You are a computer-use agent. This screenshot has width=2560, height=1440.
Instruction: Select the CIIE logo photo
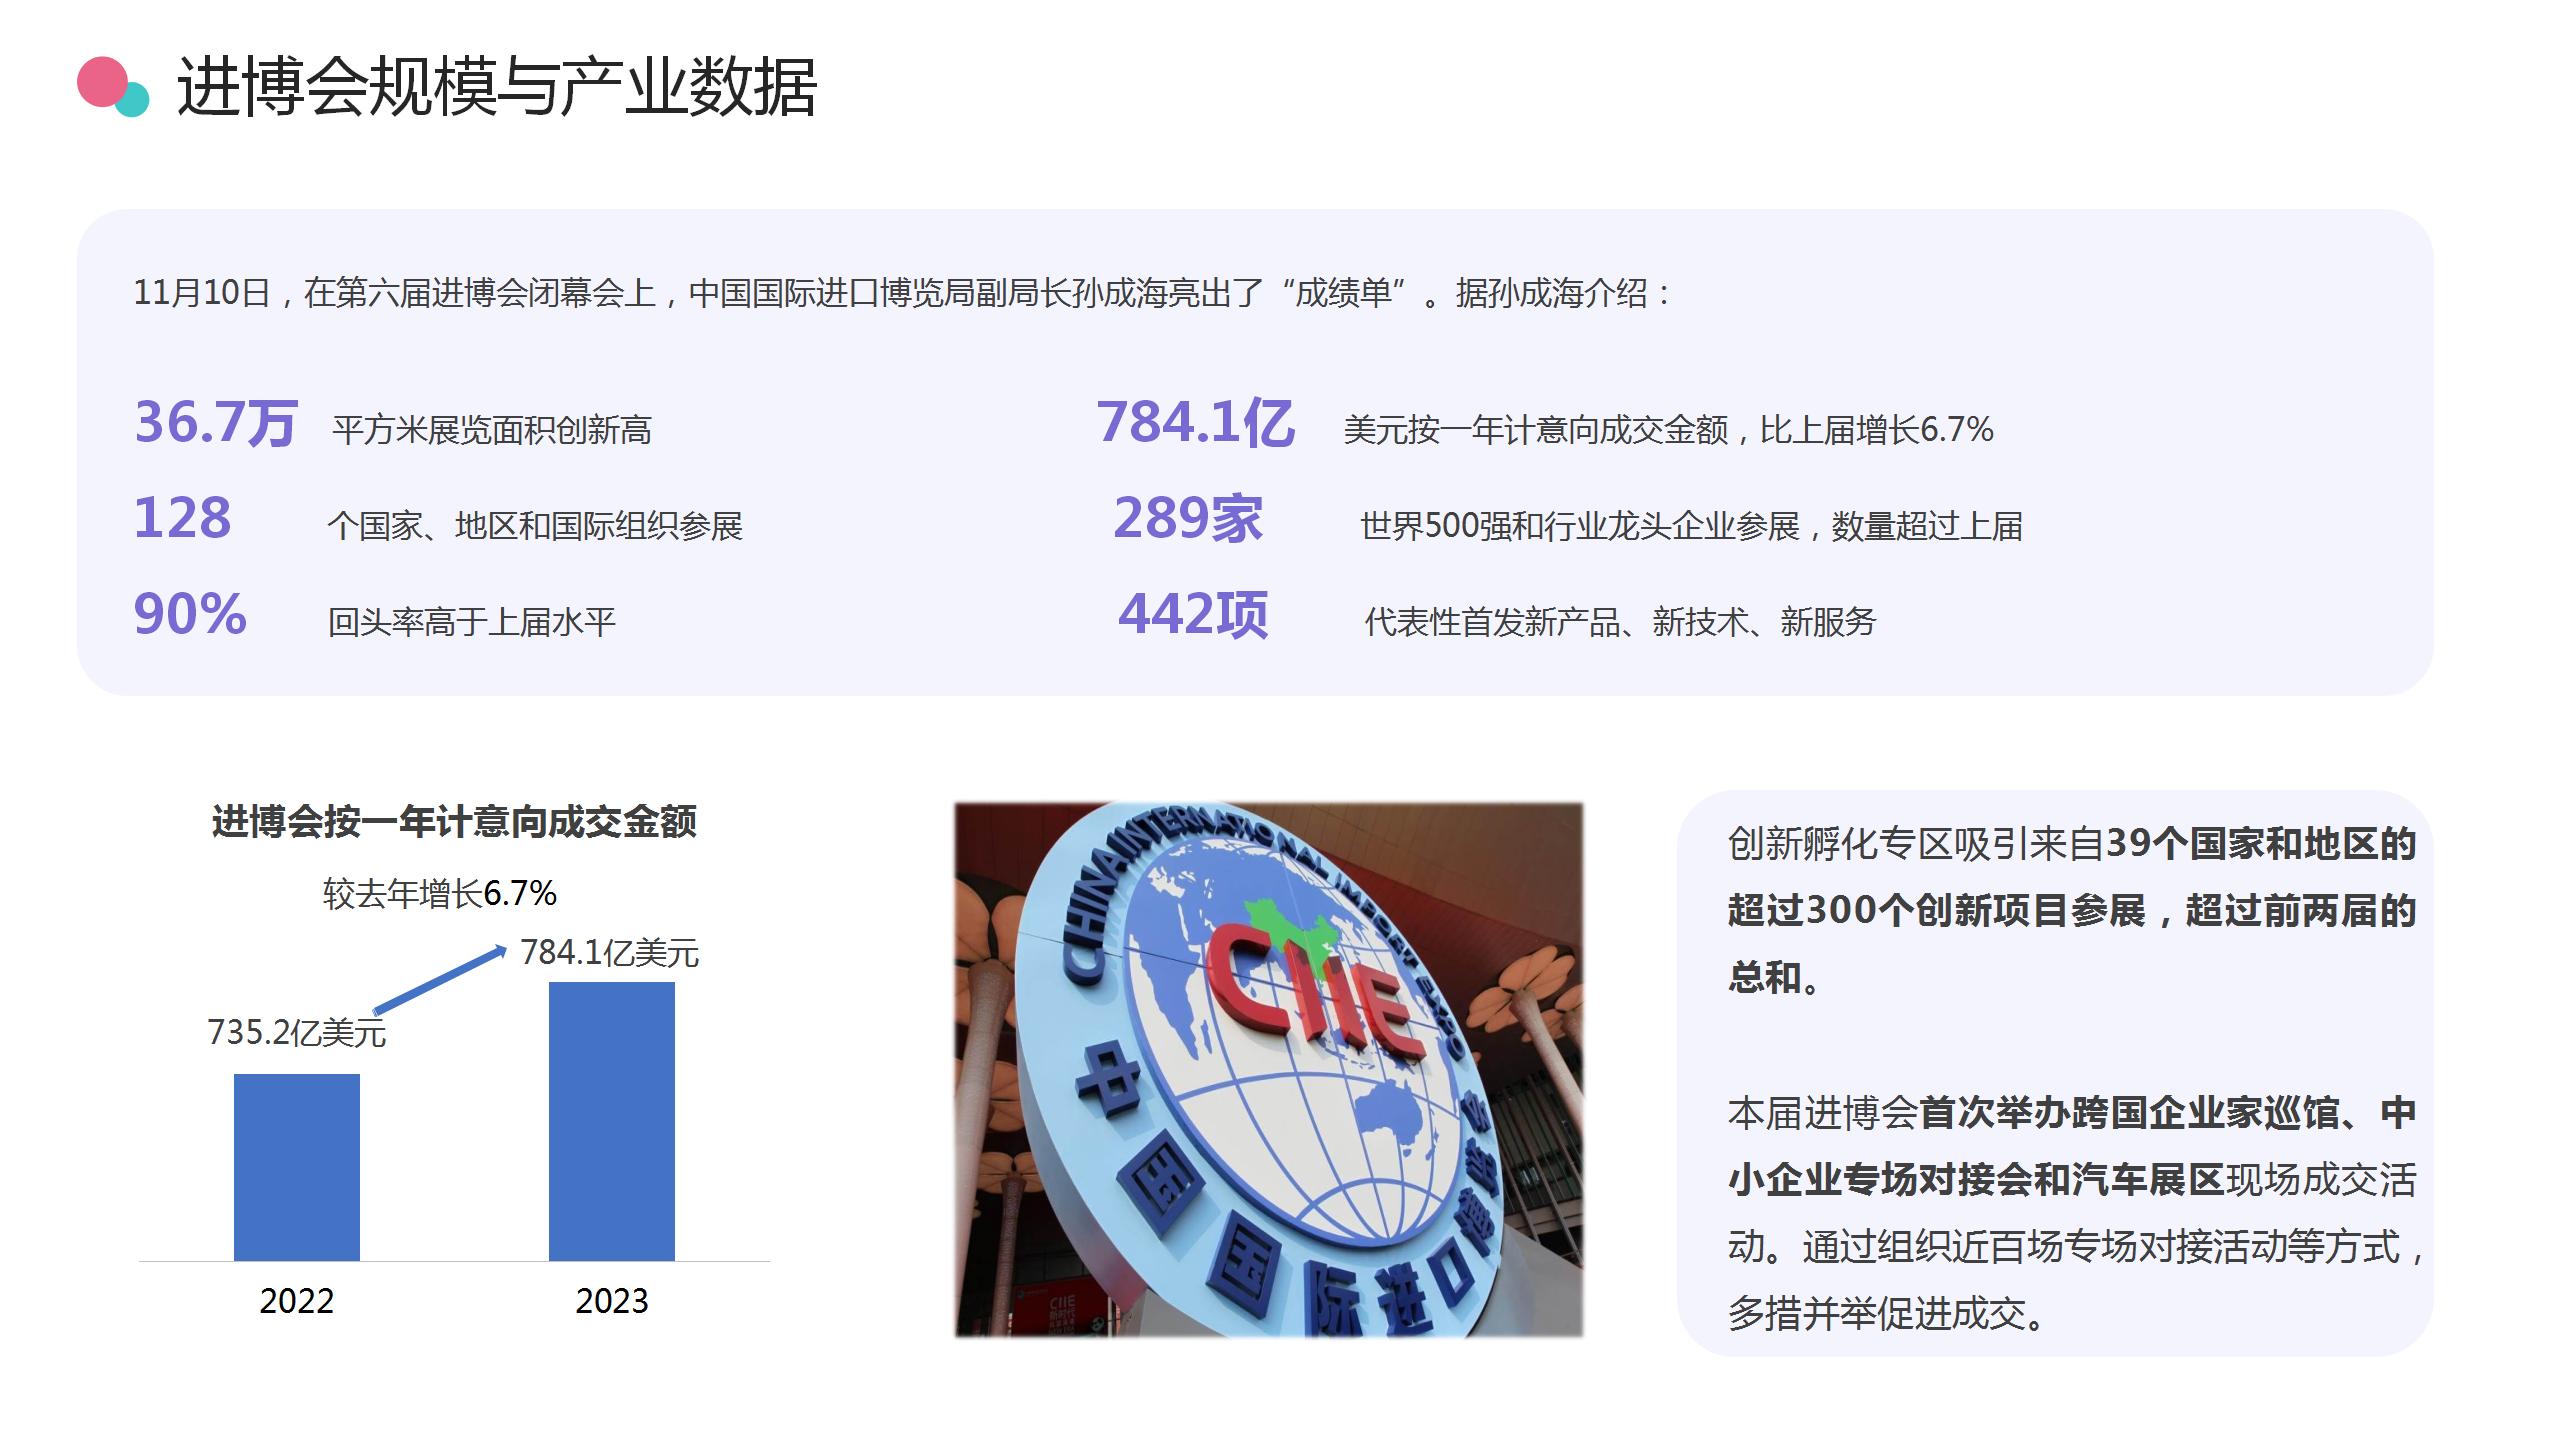click(1269, 1069)
